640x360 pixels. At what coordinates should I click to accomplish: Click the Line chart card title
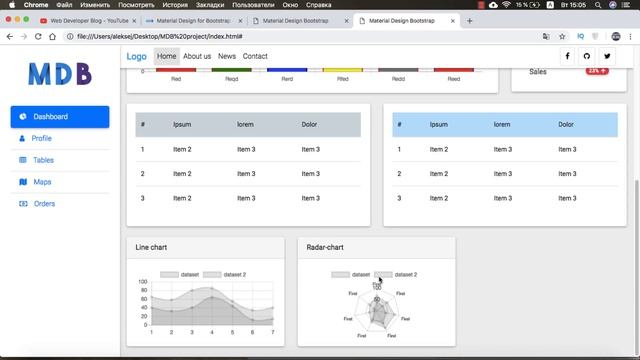coord(151,247)
